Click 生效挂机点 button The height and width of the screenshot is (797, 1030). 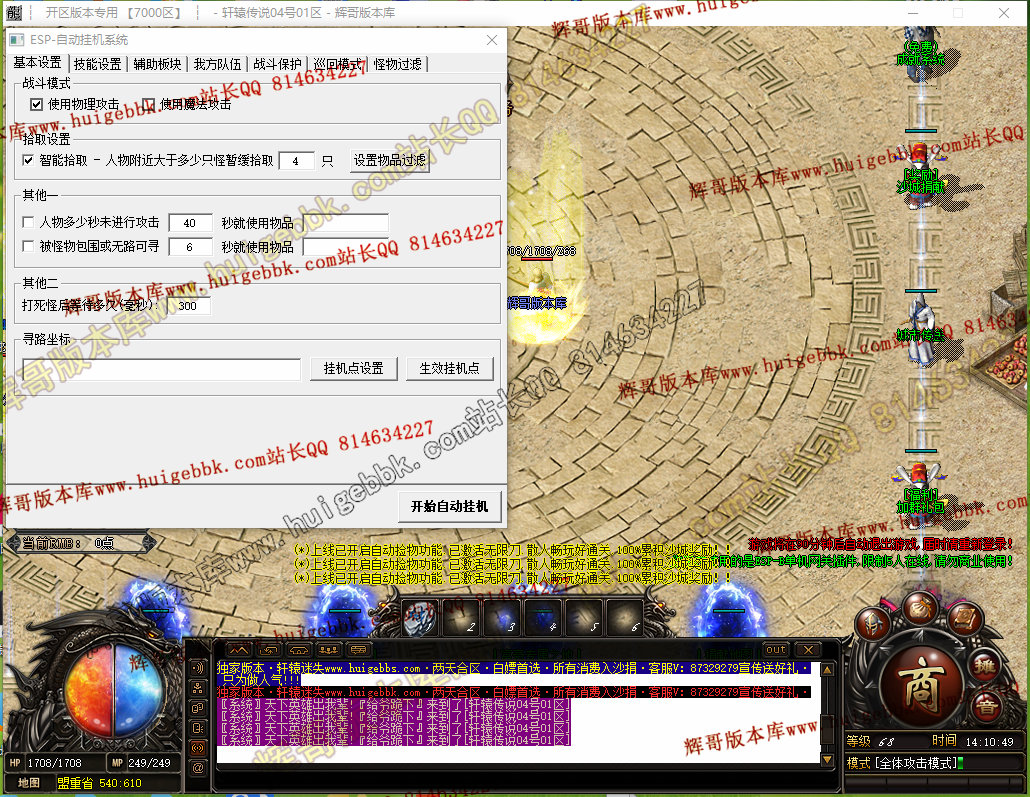pos(449,369)
